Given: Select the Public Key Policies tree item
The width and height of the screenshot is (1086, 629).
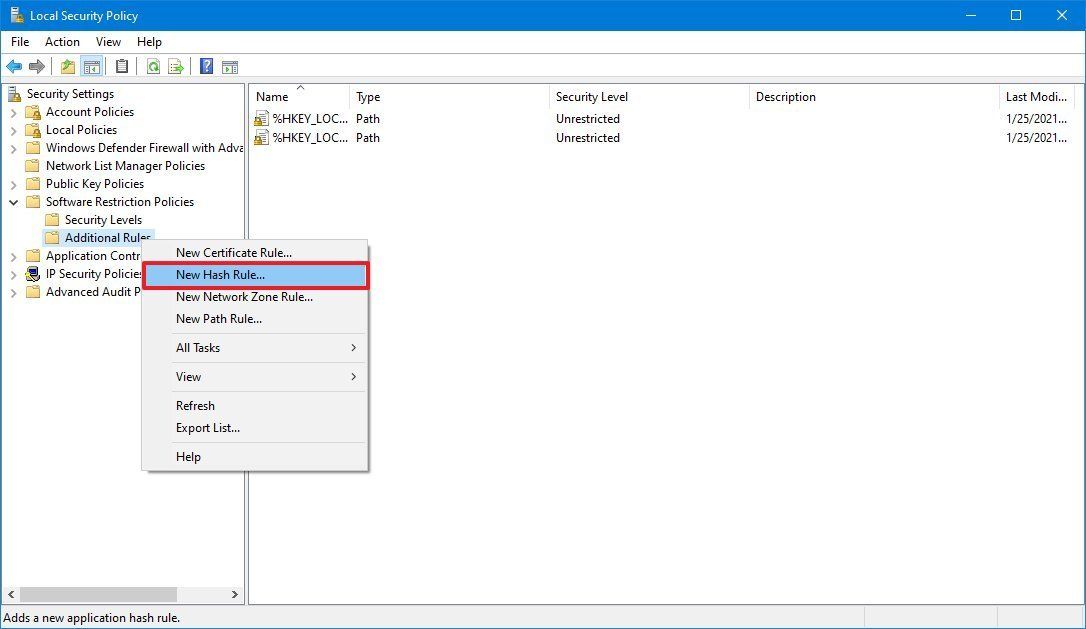Looking at the screenshot, I should [95, 184].
